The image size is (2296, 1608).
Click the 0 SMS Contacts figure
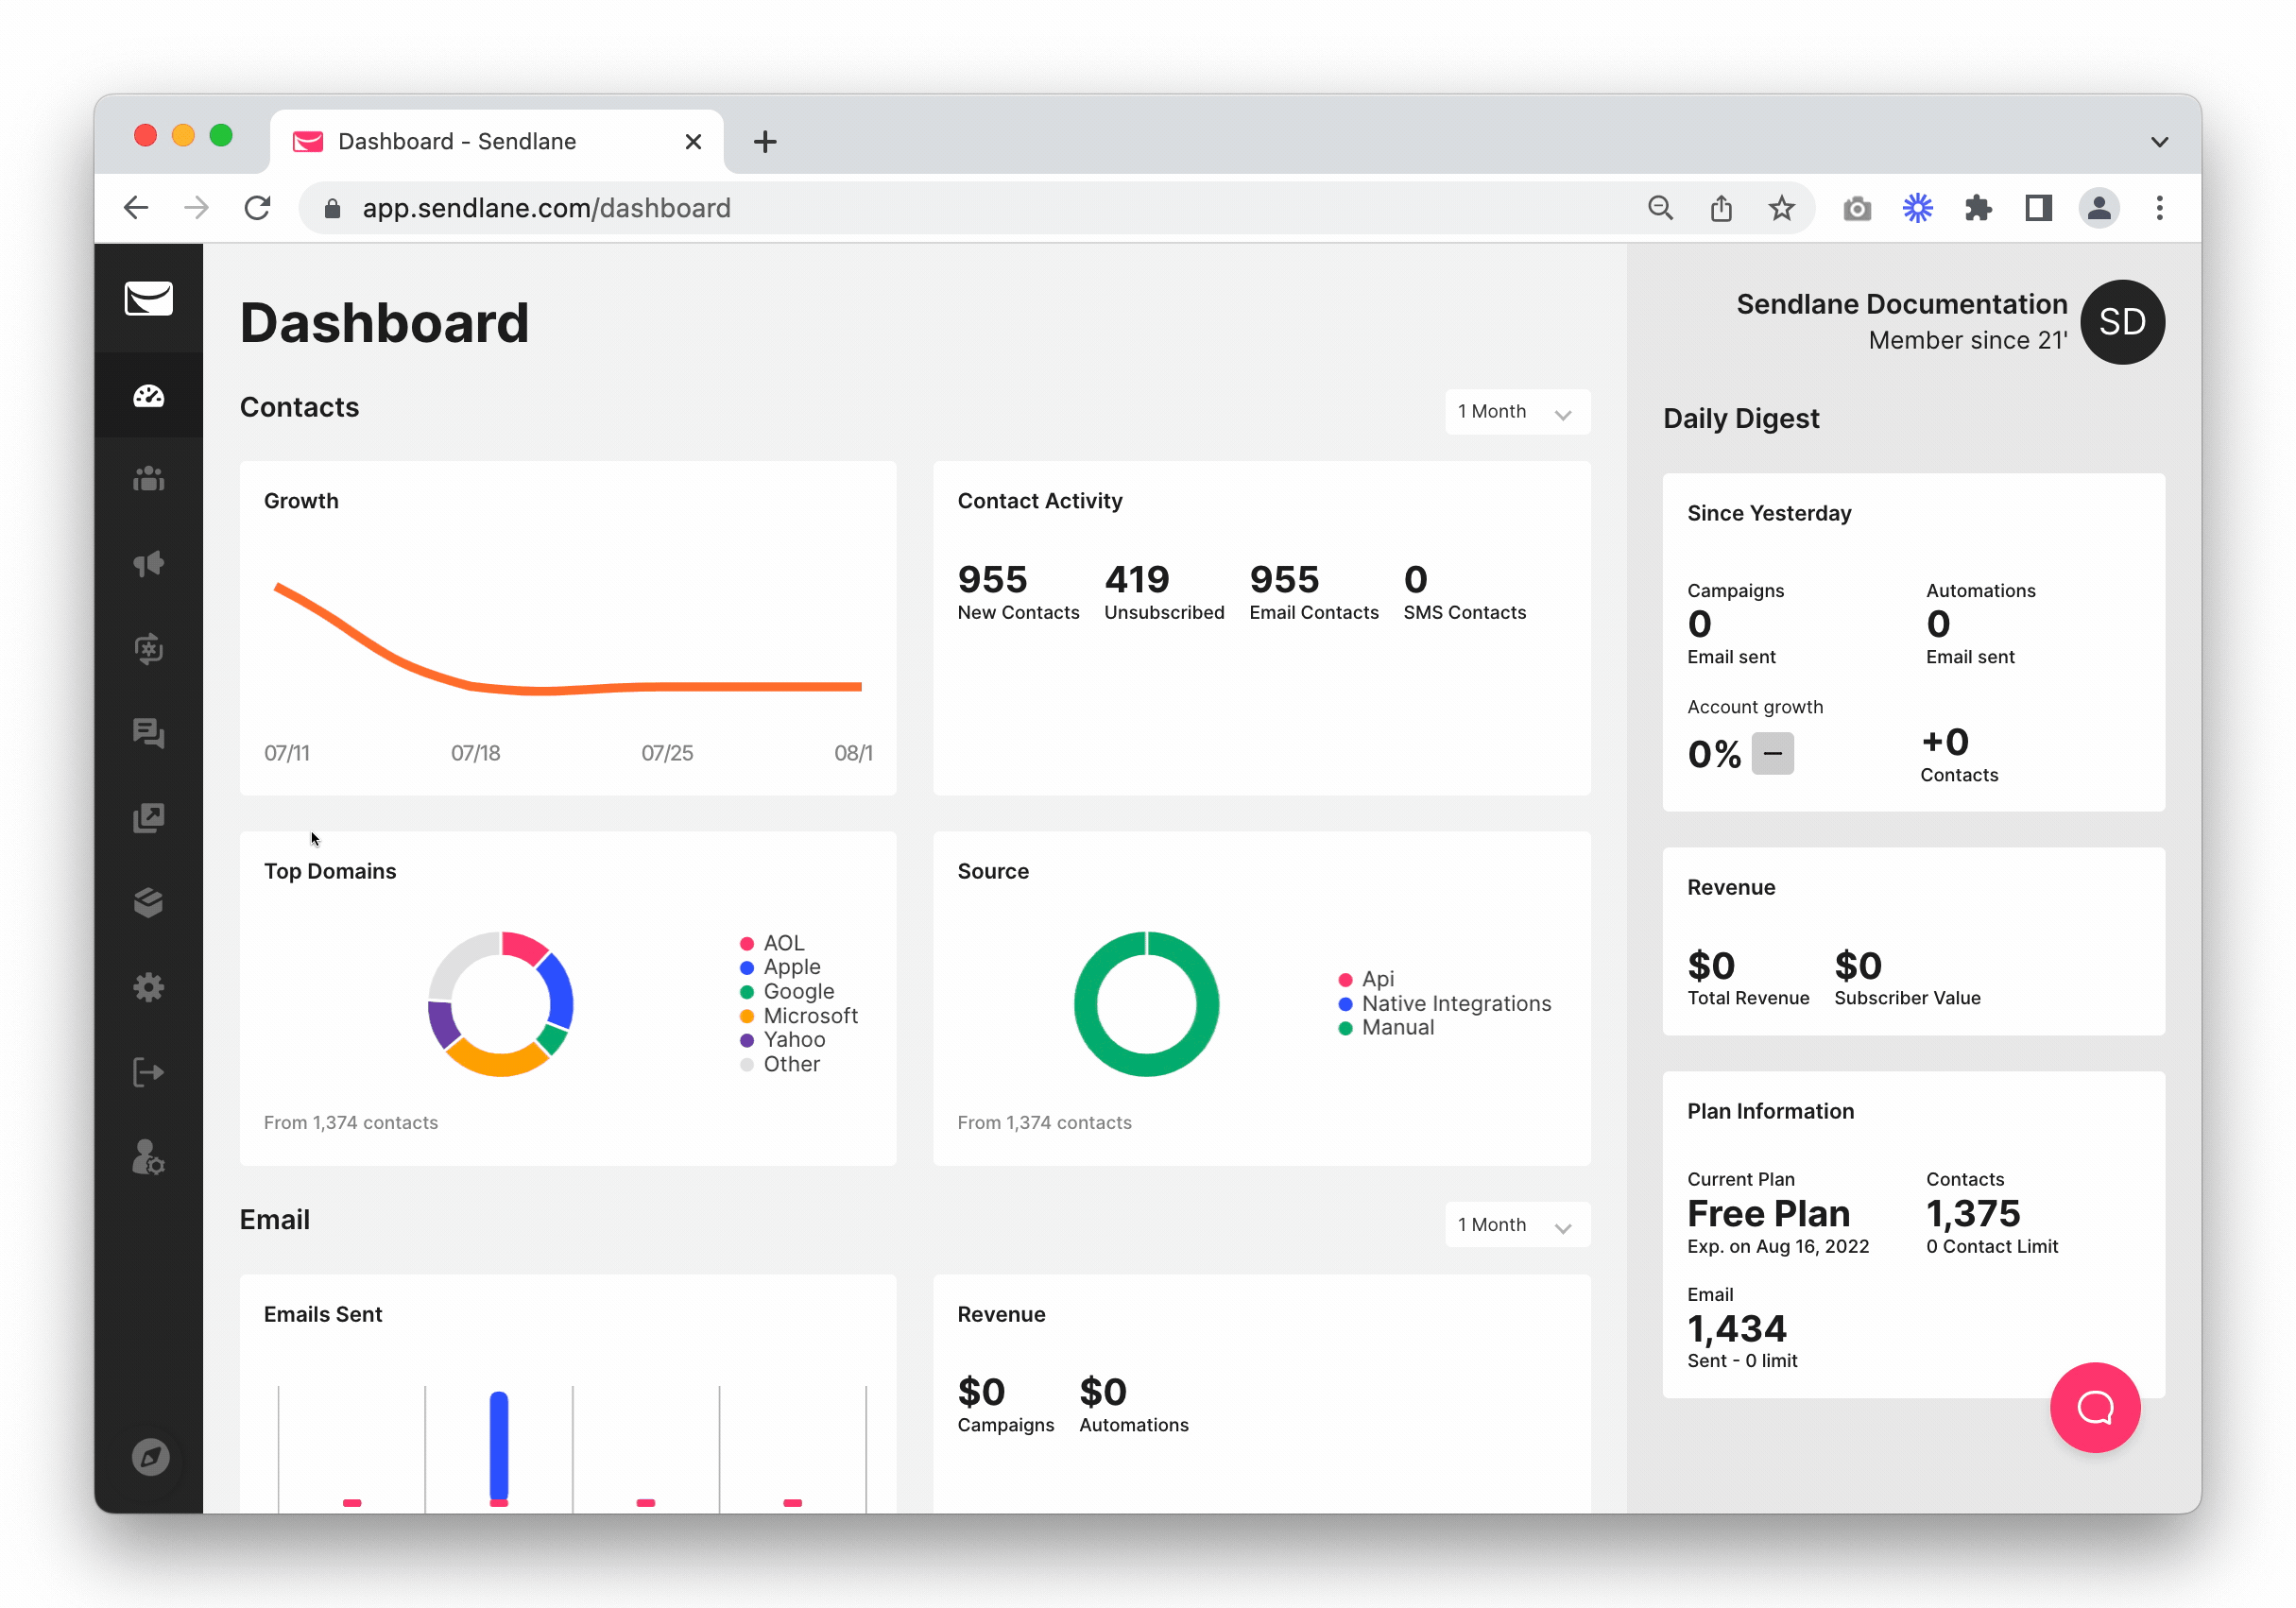[1415, 580]
